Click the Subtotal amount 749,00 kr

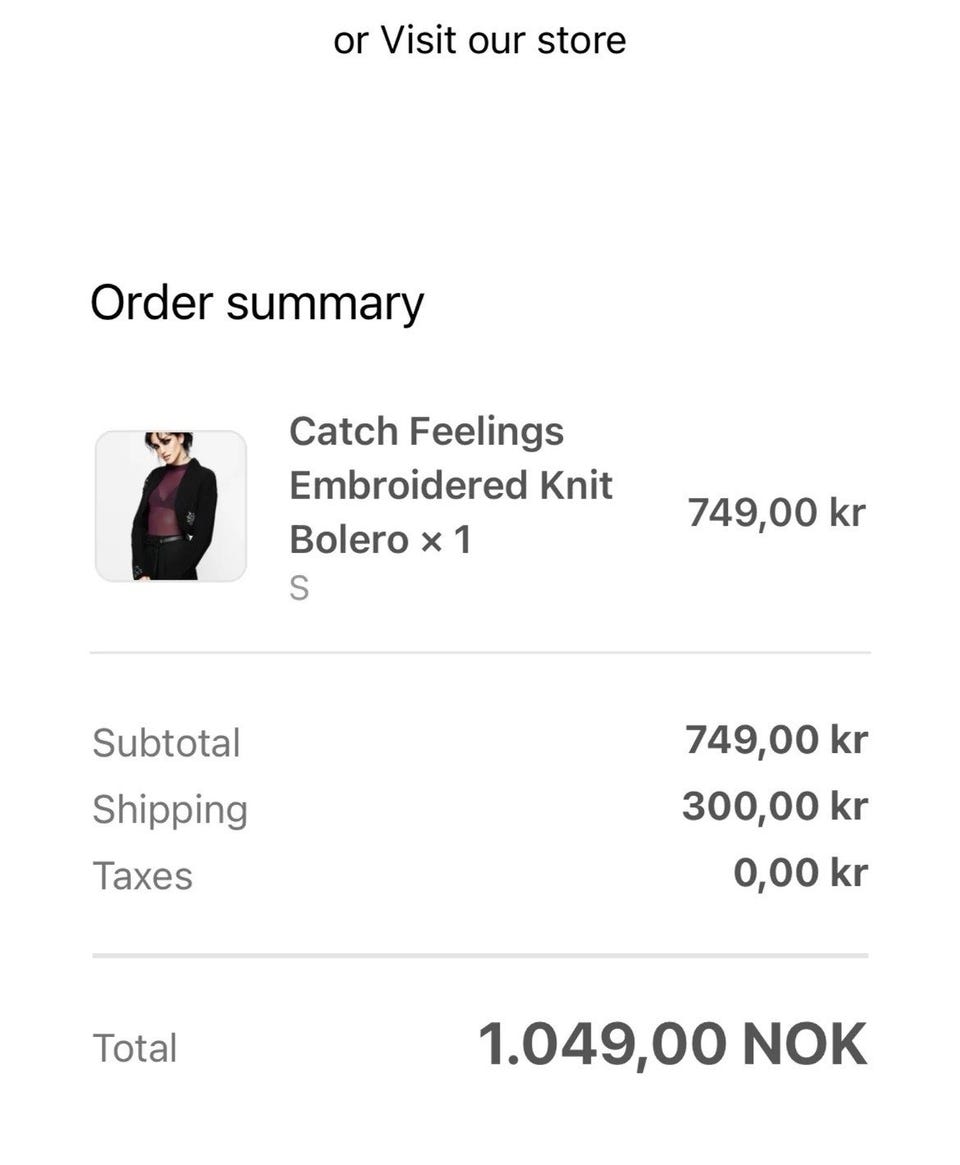pos(775,740)
